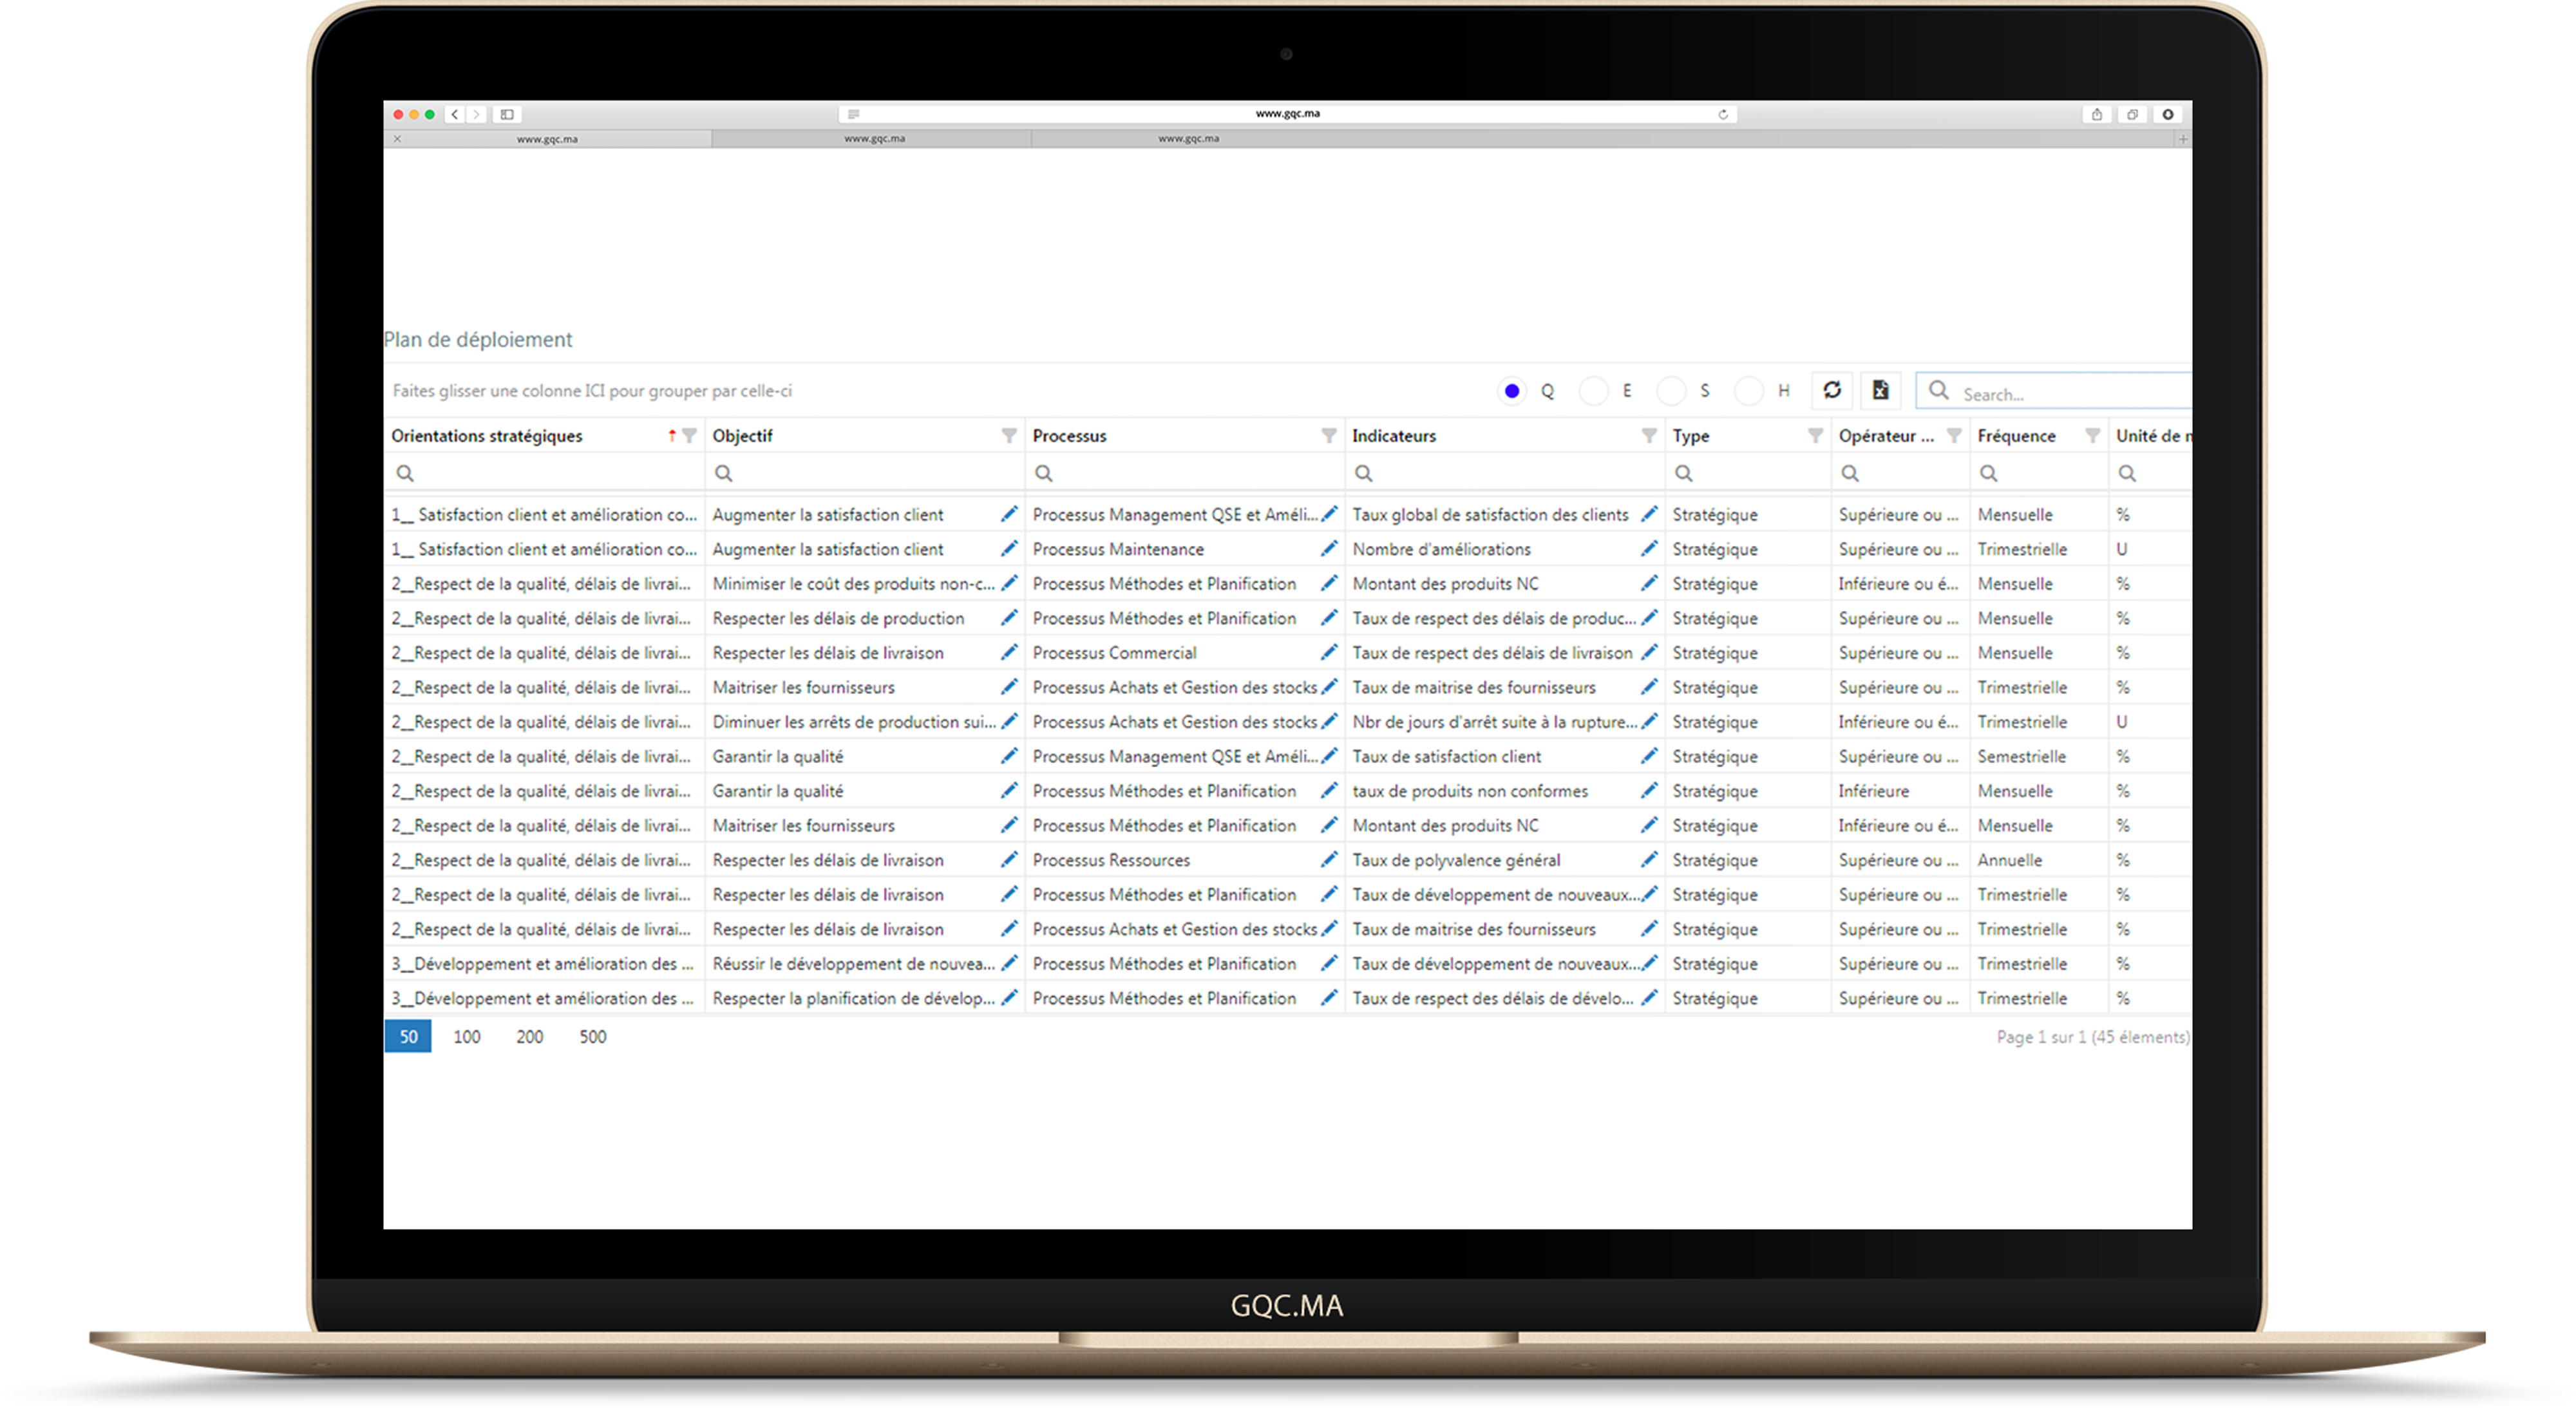Switch to the third www.gqc.ma tab
The image size is (2576, 1408).
pos(1188,139)
